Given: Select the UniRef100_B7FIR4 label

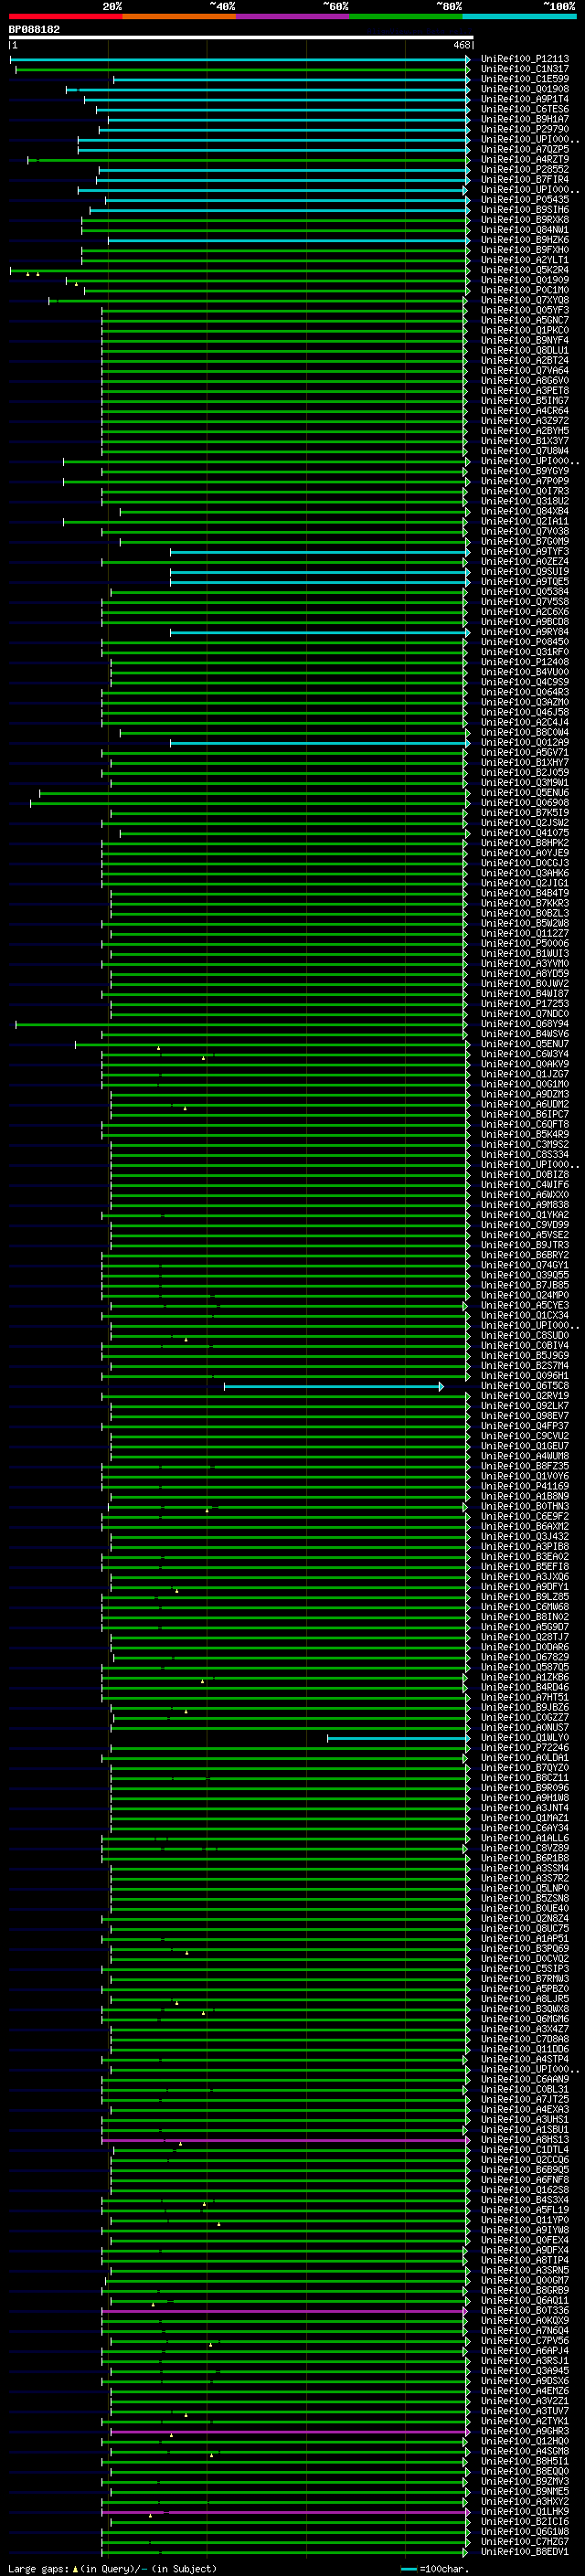Looking at the screenshot, I should [524, 179].
